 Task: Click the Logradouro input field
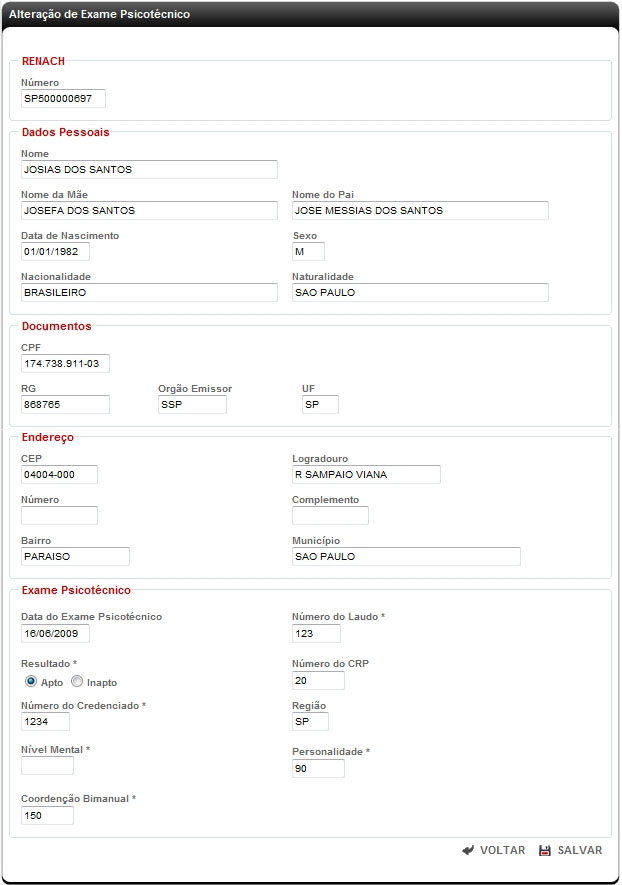(x=366, y=474)
